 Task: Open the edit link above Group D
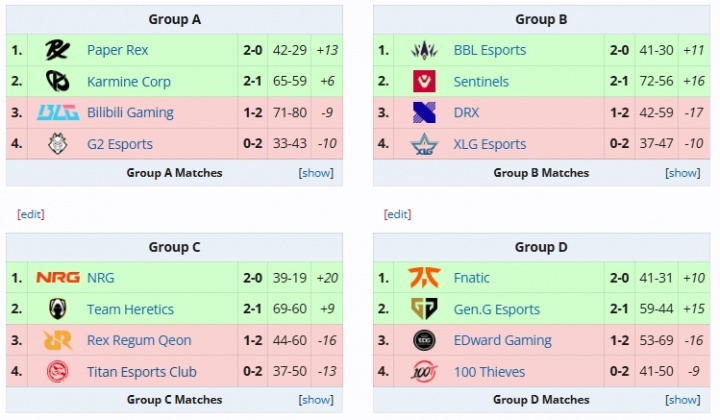click(x=398, y=214)
